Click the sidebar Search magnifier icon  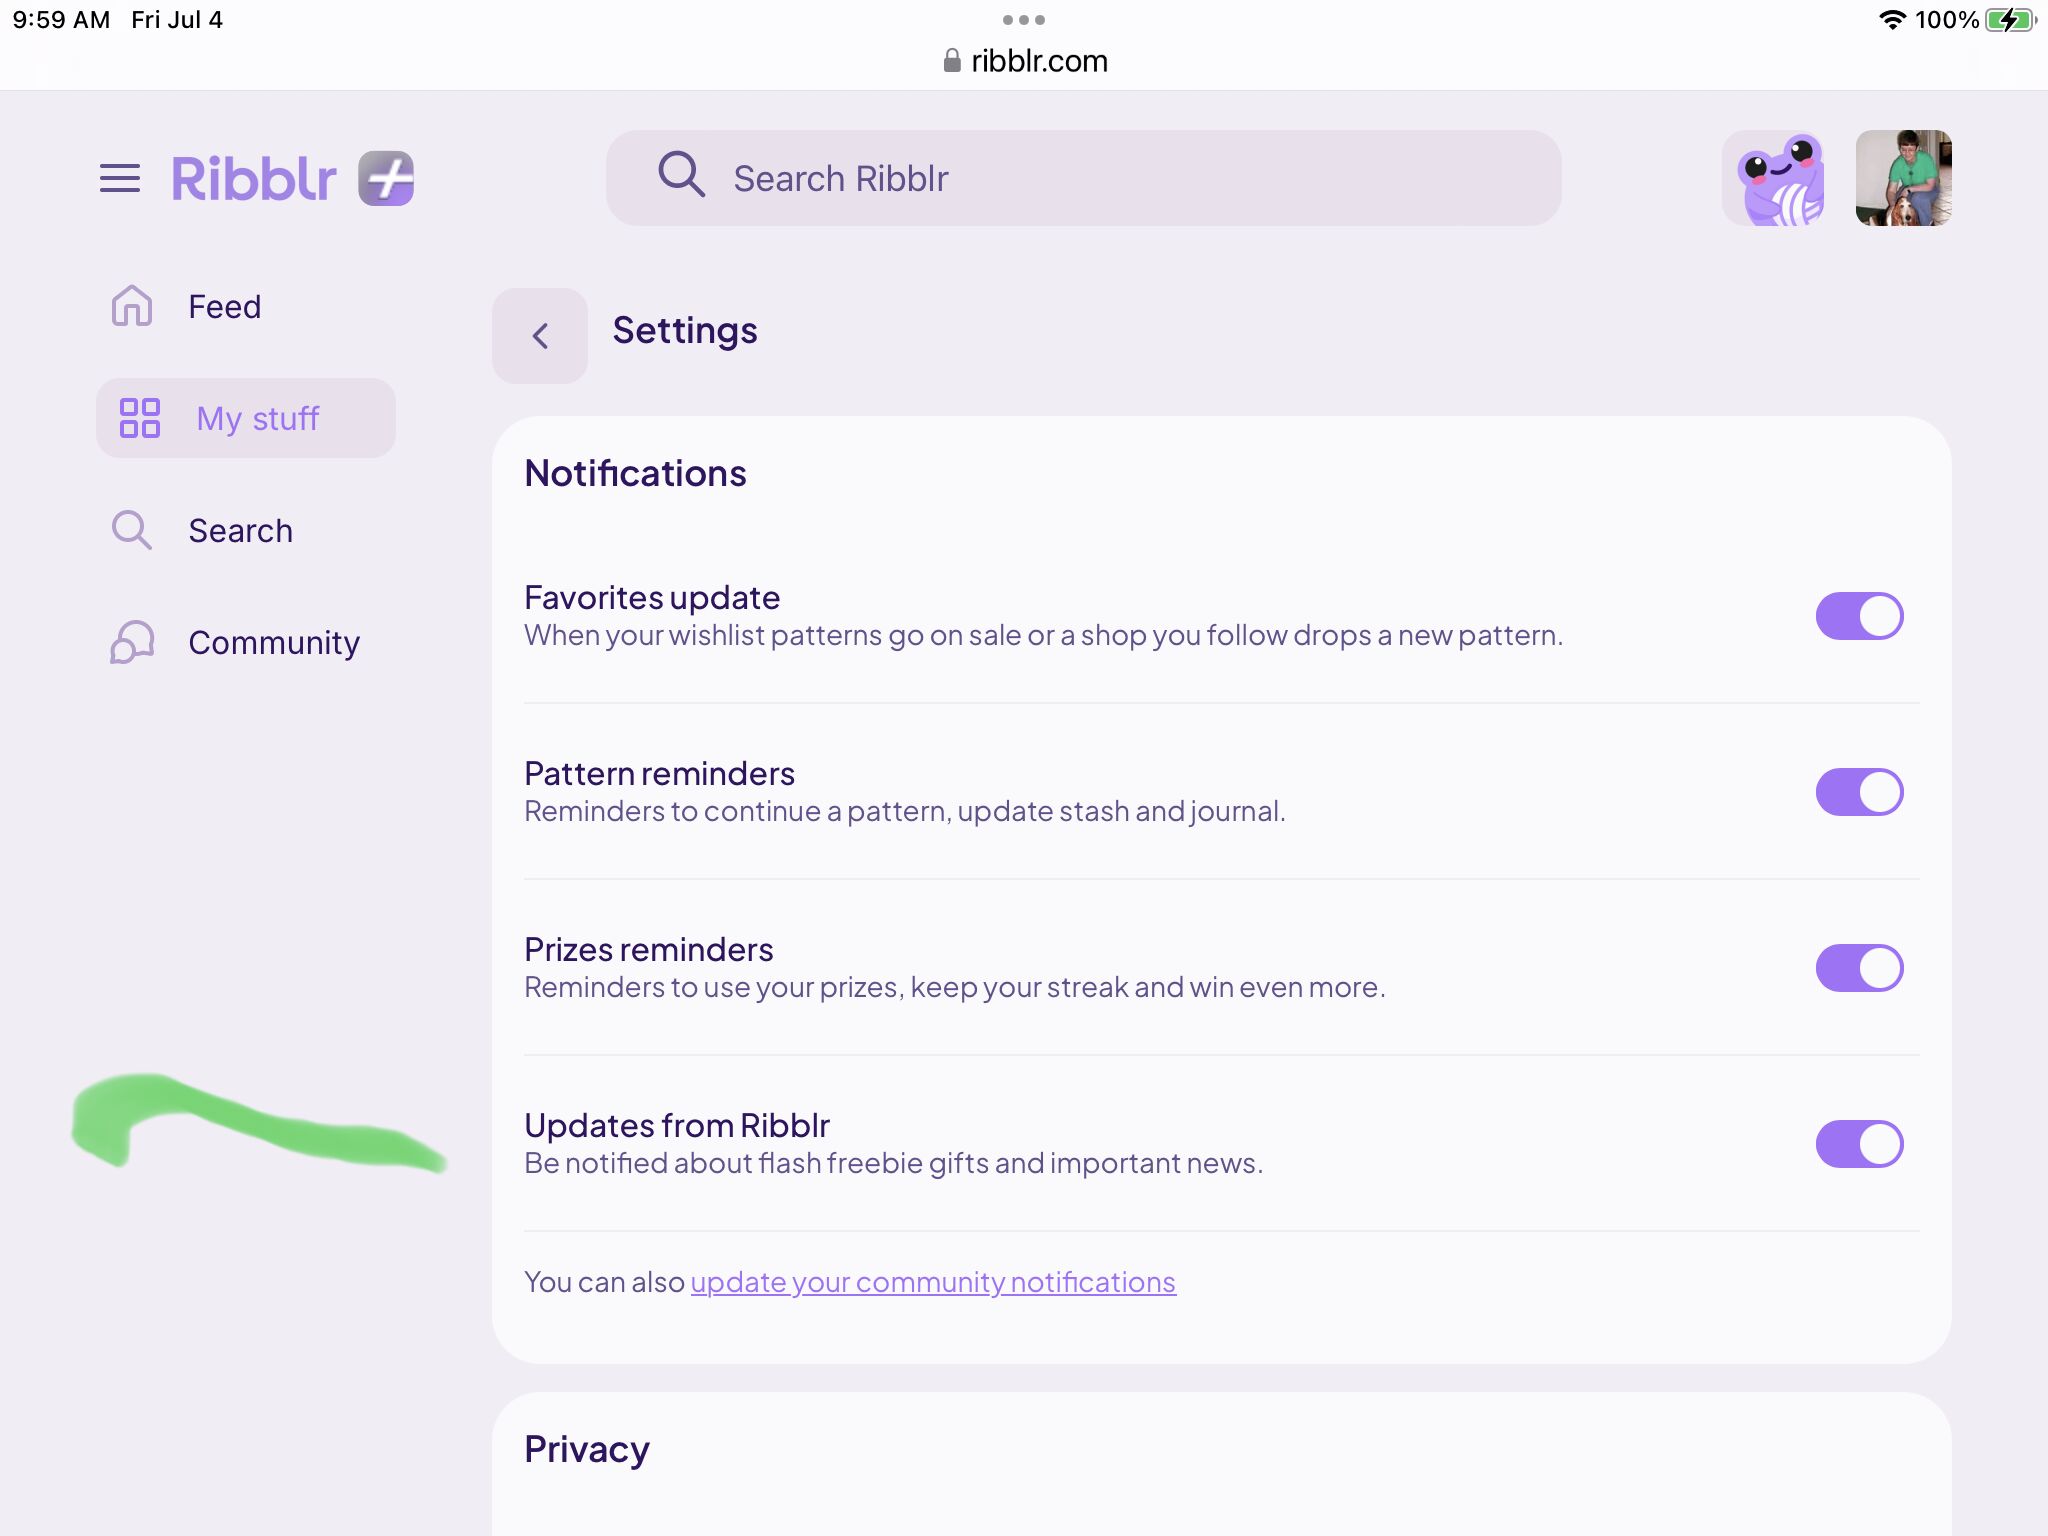pyautogui.click(x=132, y=530)
